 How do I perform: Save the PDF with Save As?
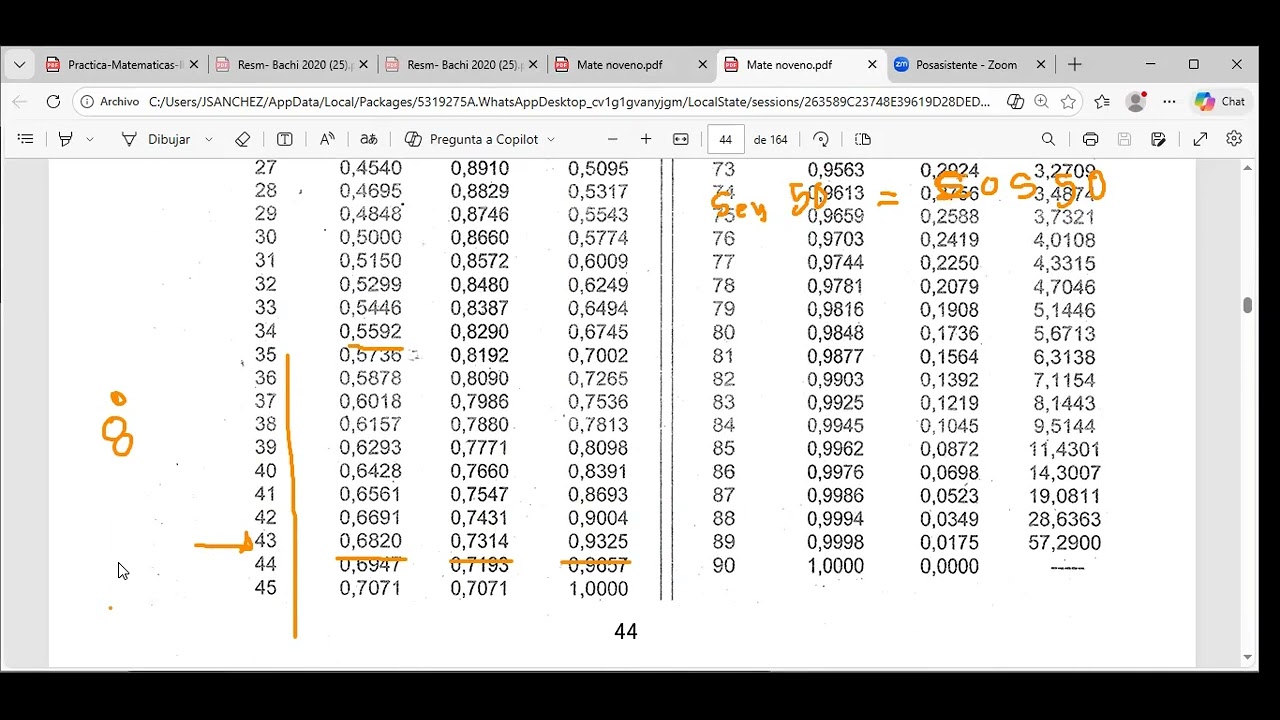pos(1158,139)
